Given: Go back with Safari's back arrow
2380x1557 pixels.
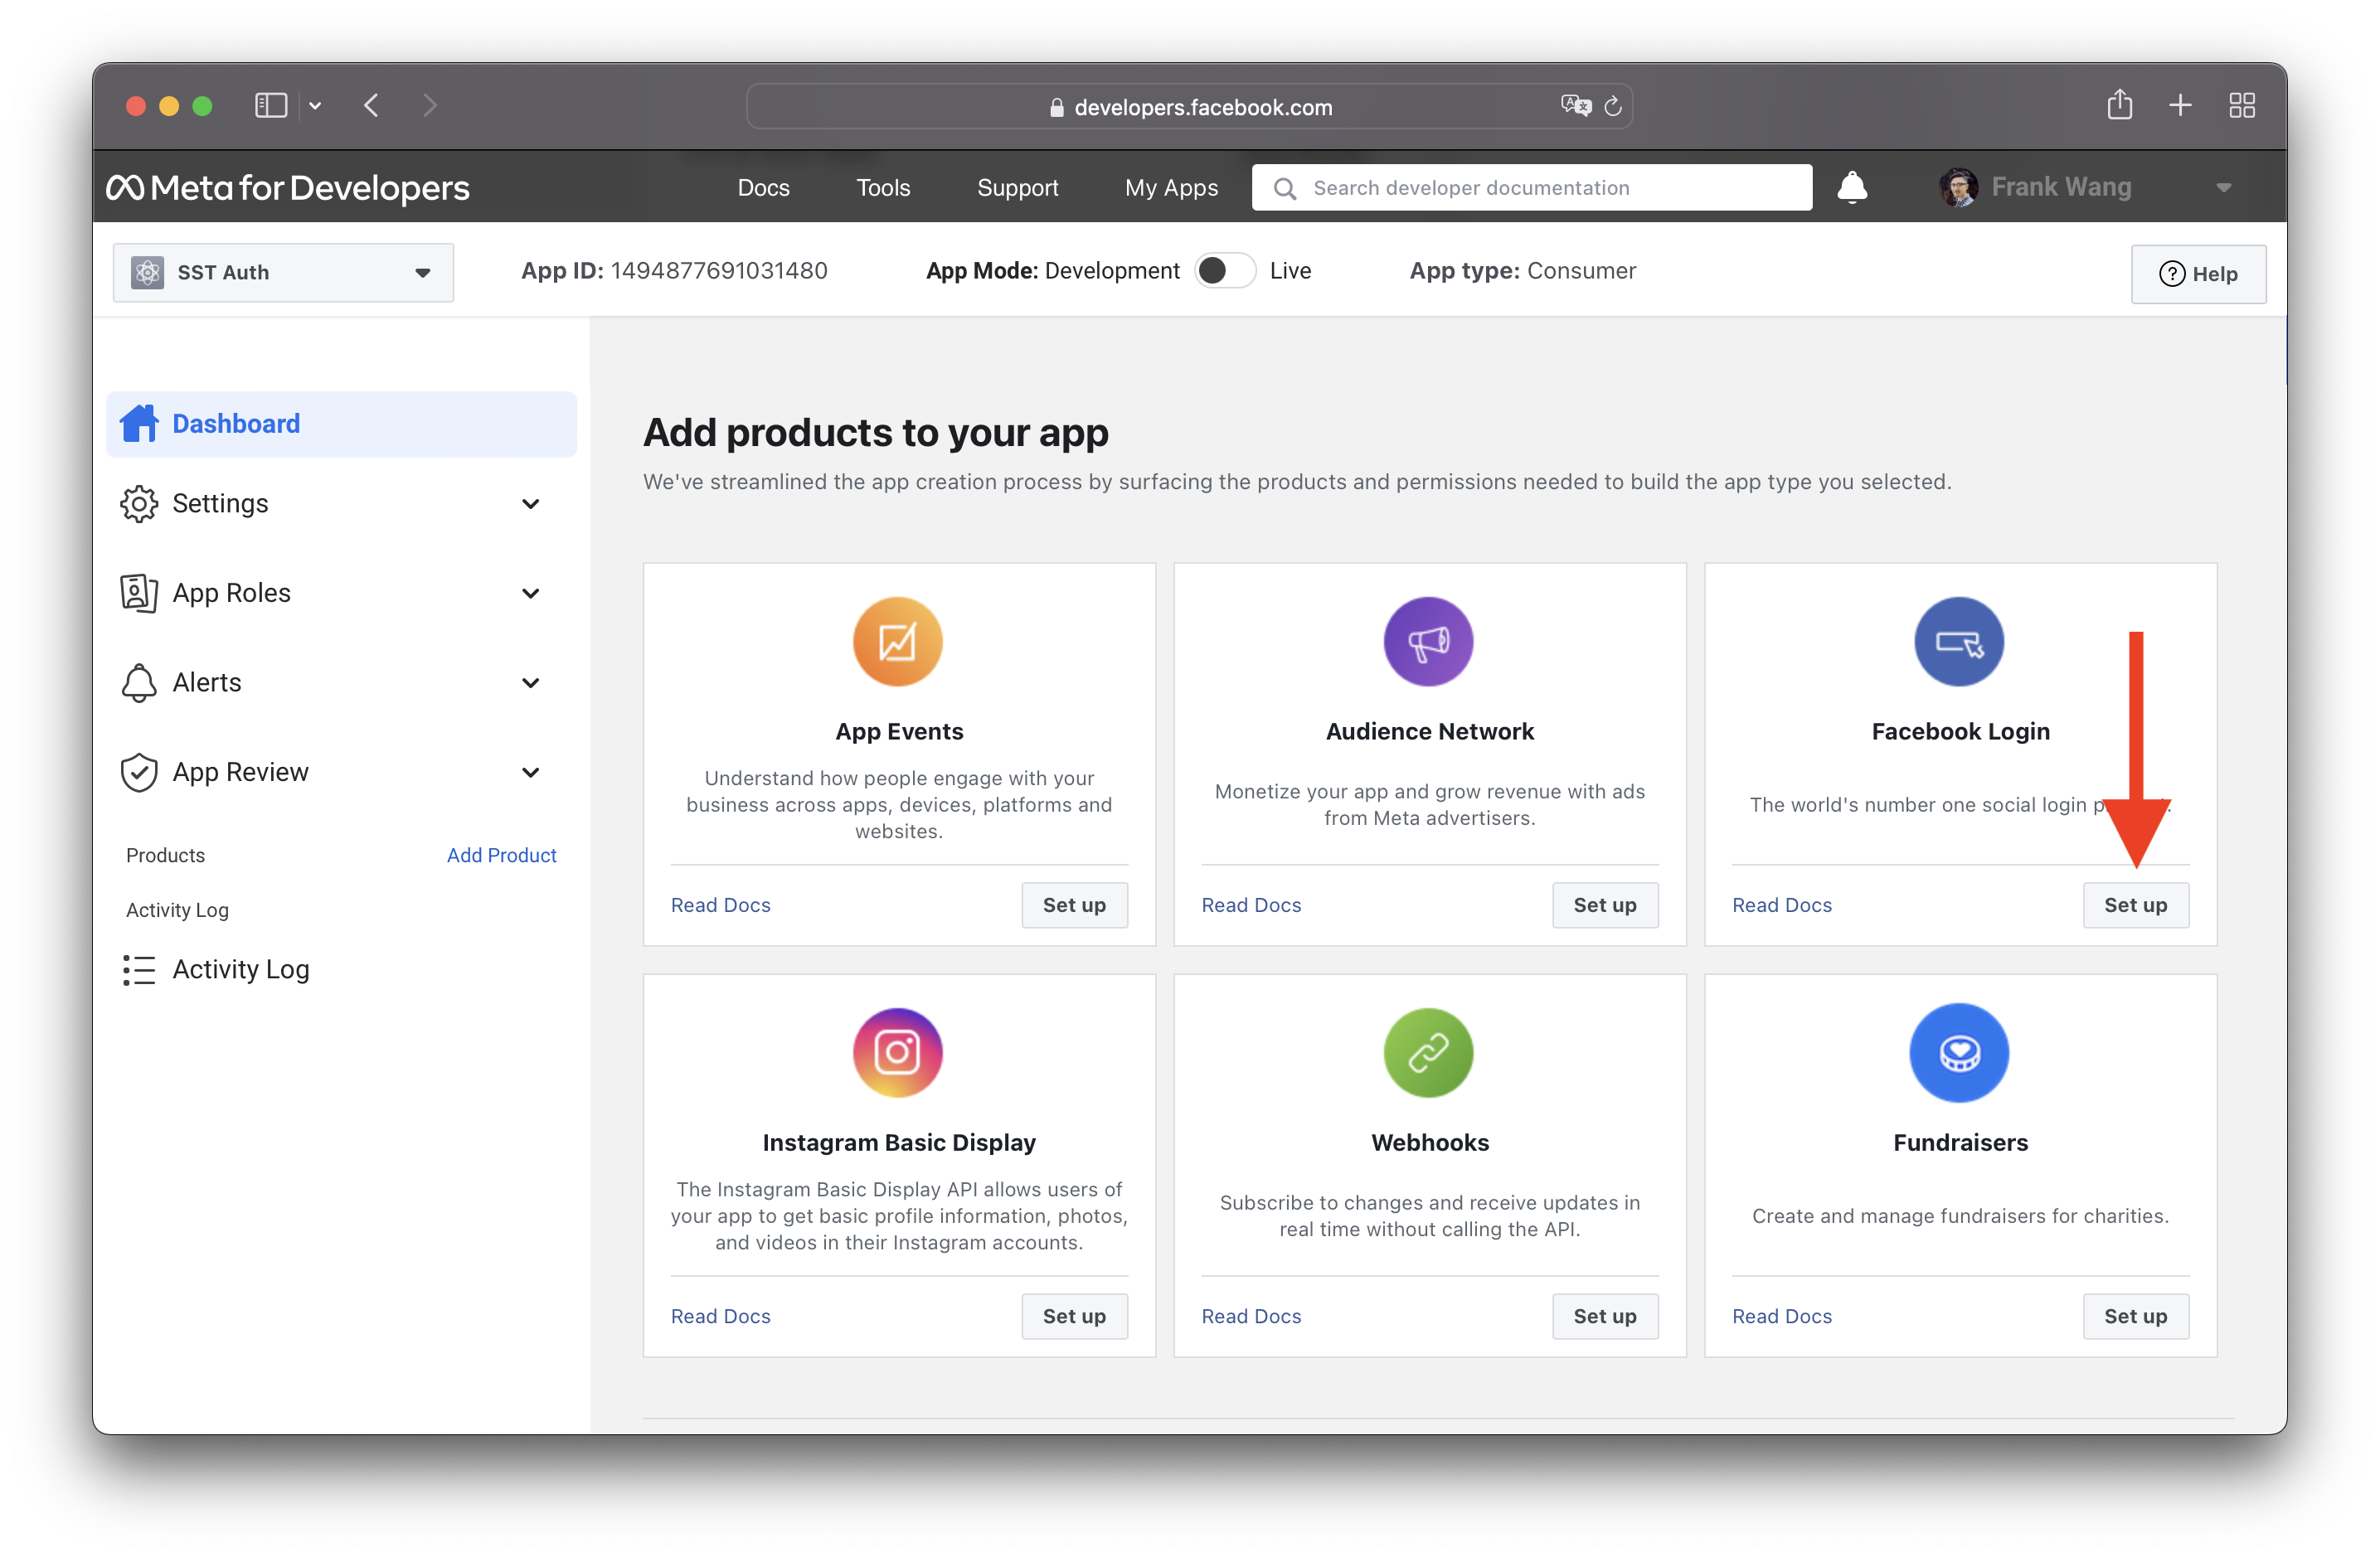Looking at the screenshot, I should tap(371, 105).
